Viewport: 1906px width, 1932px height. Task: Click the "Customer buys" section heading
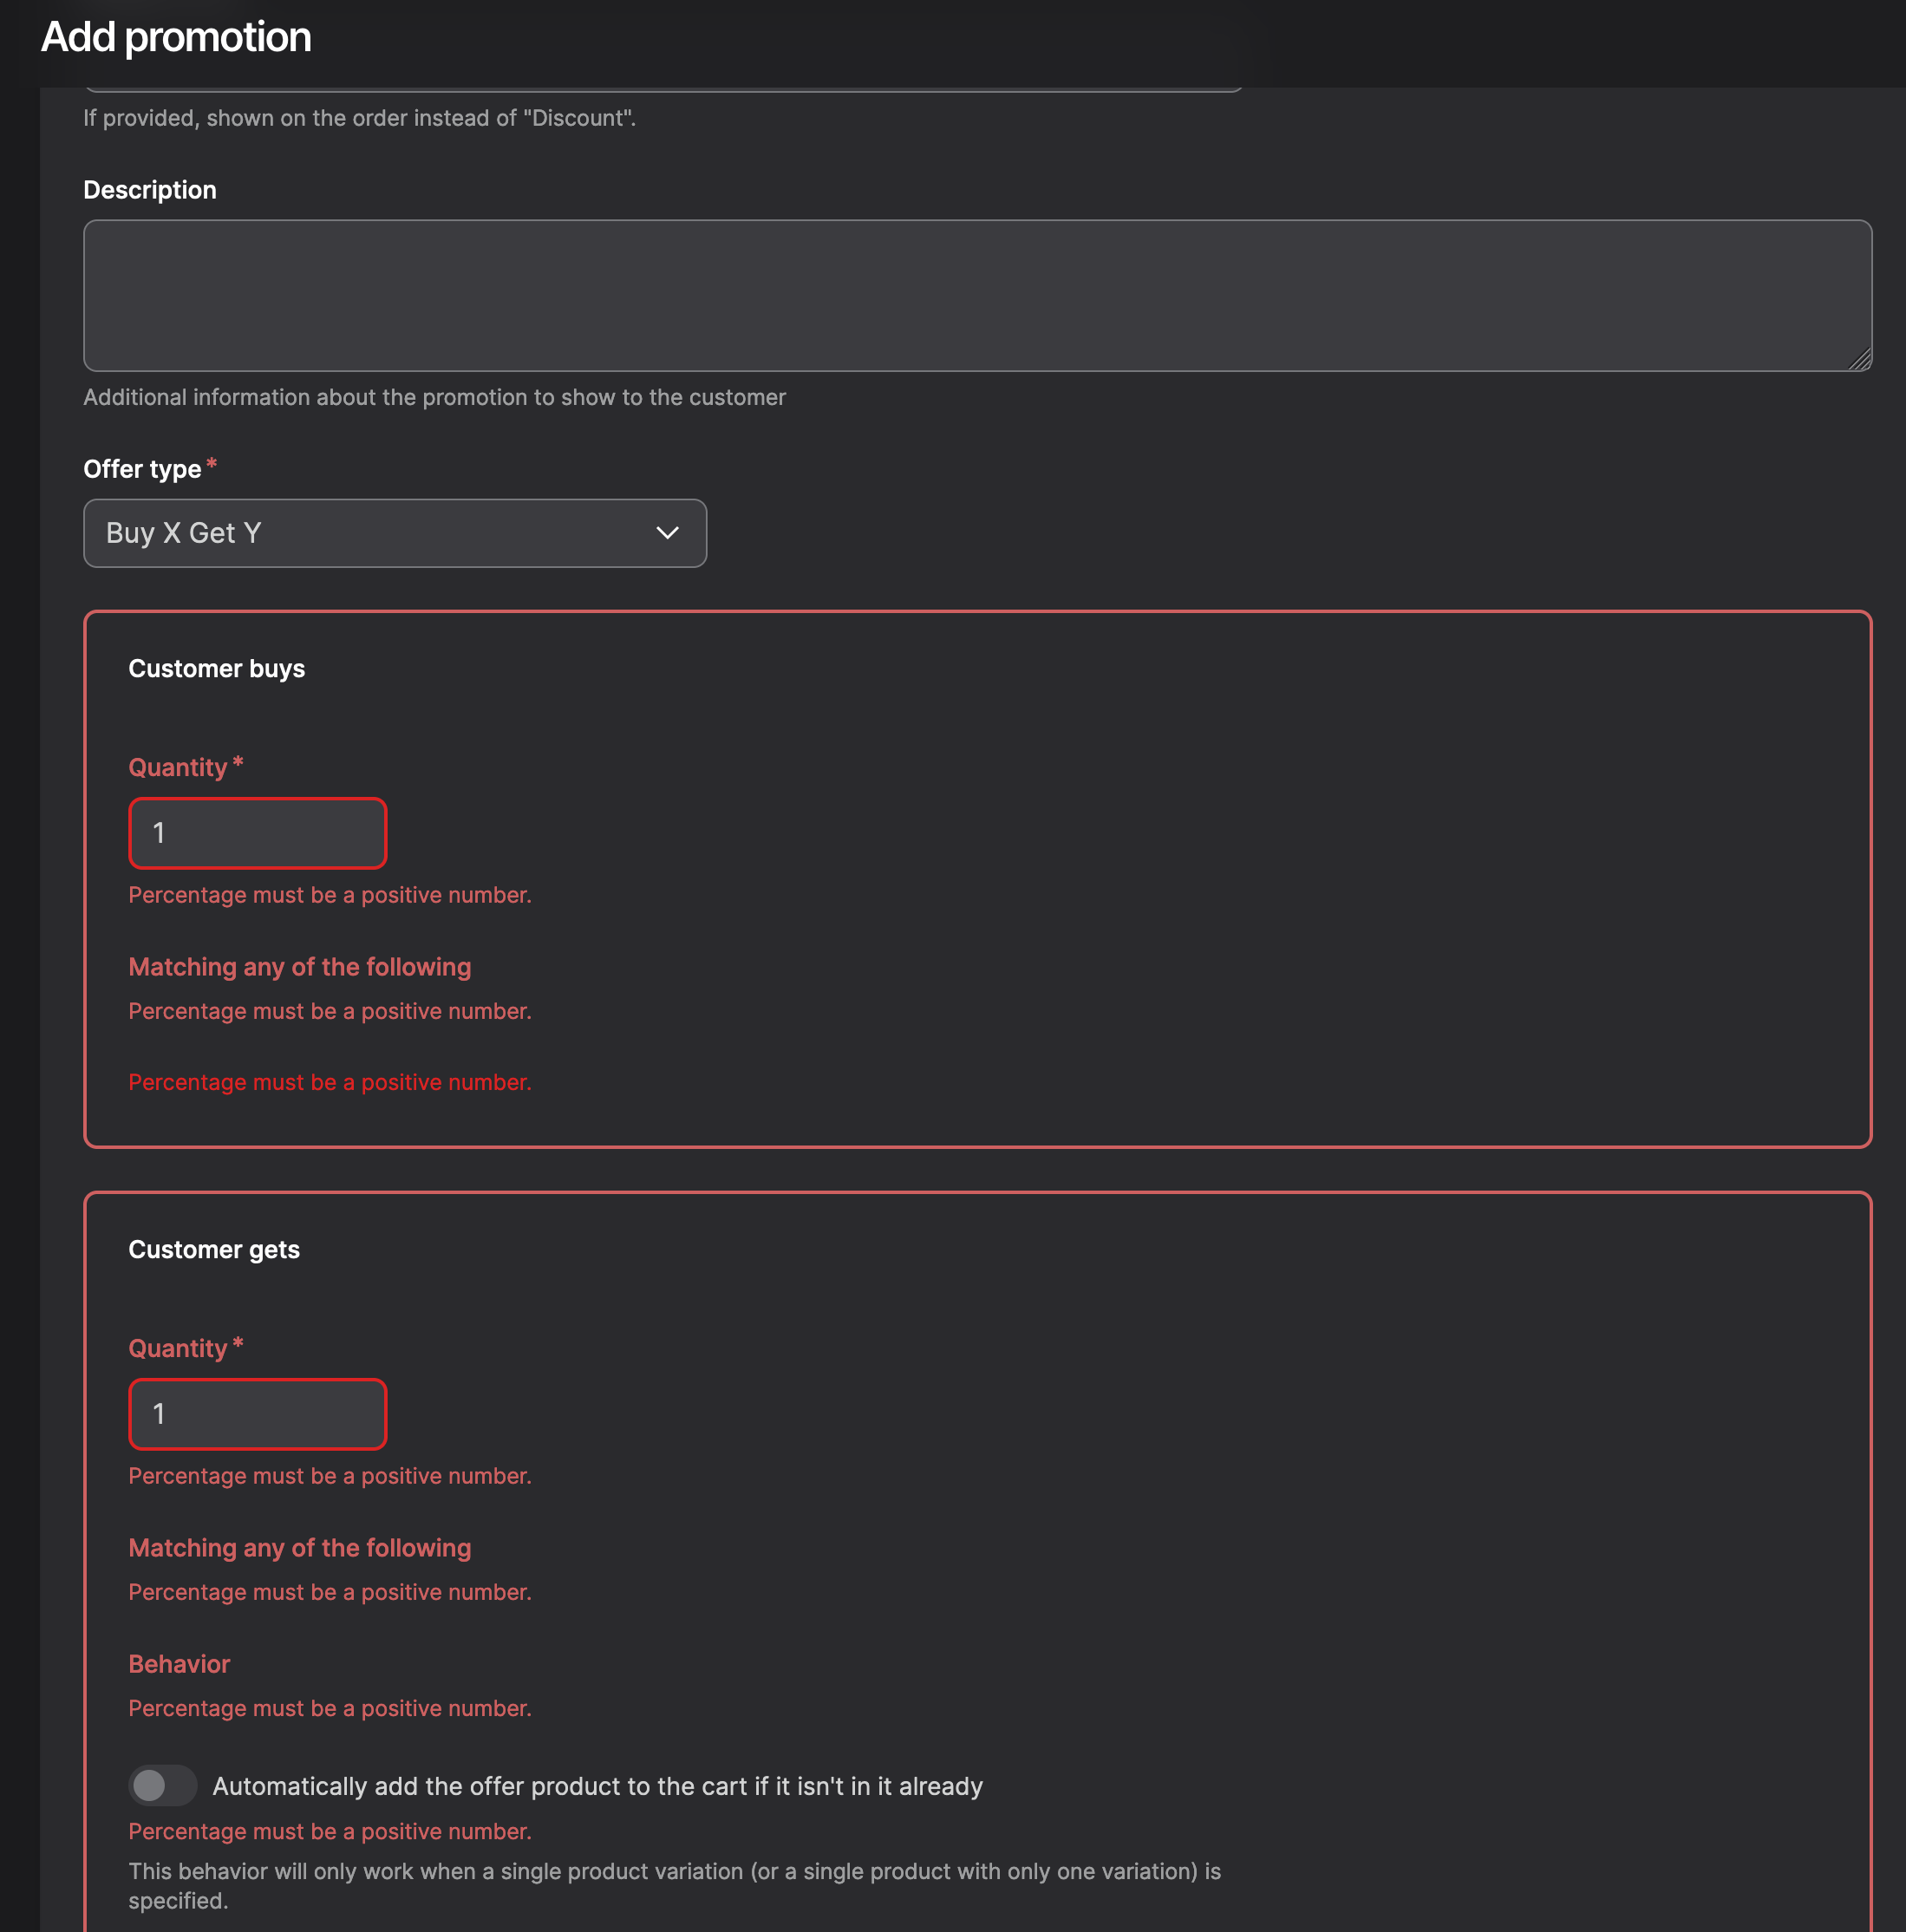click(216, 668)
